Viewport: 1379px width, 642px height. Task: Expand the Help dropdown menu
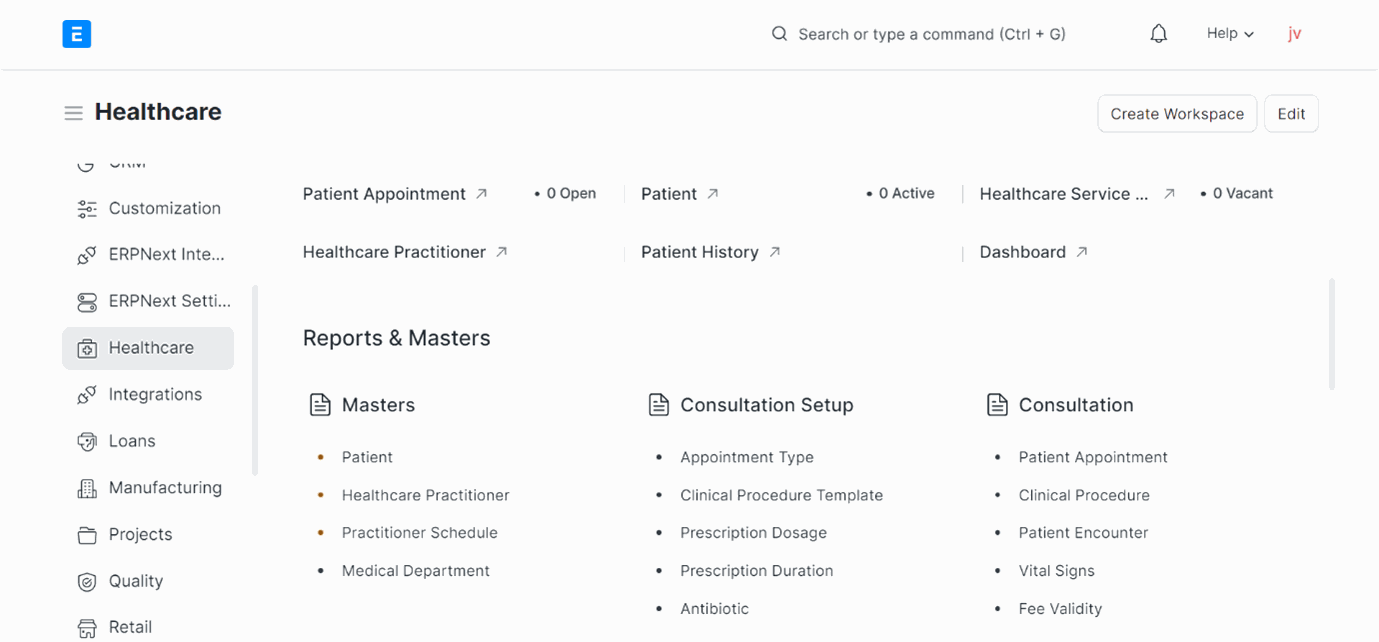(1230, 34)
